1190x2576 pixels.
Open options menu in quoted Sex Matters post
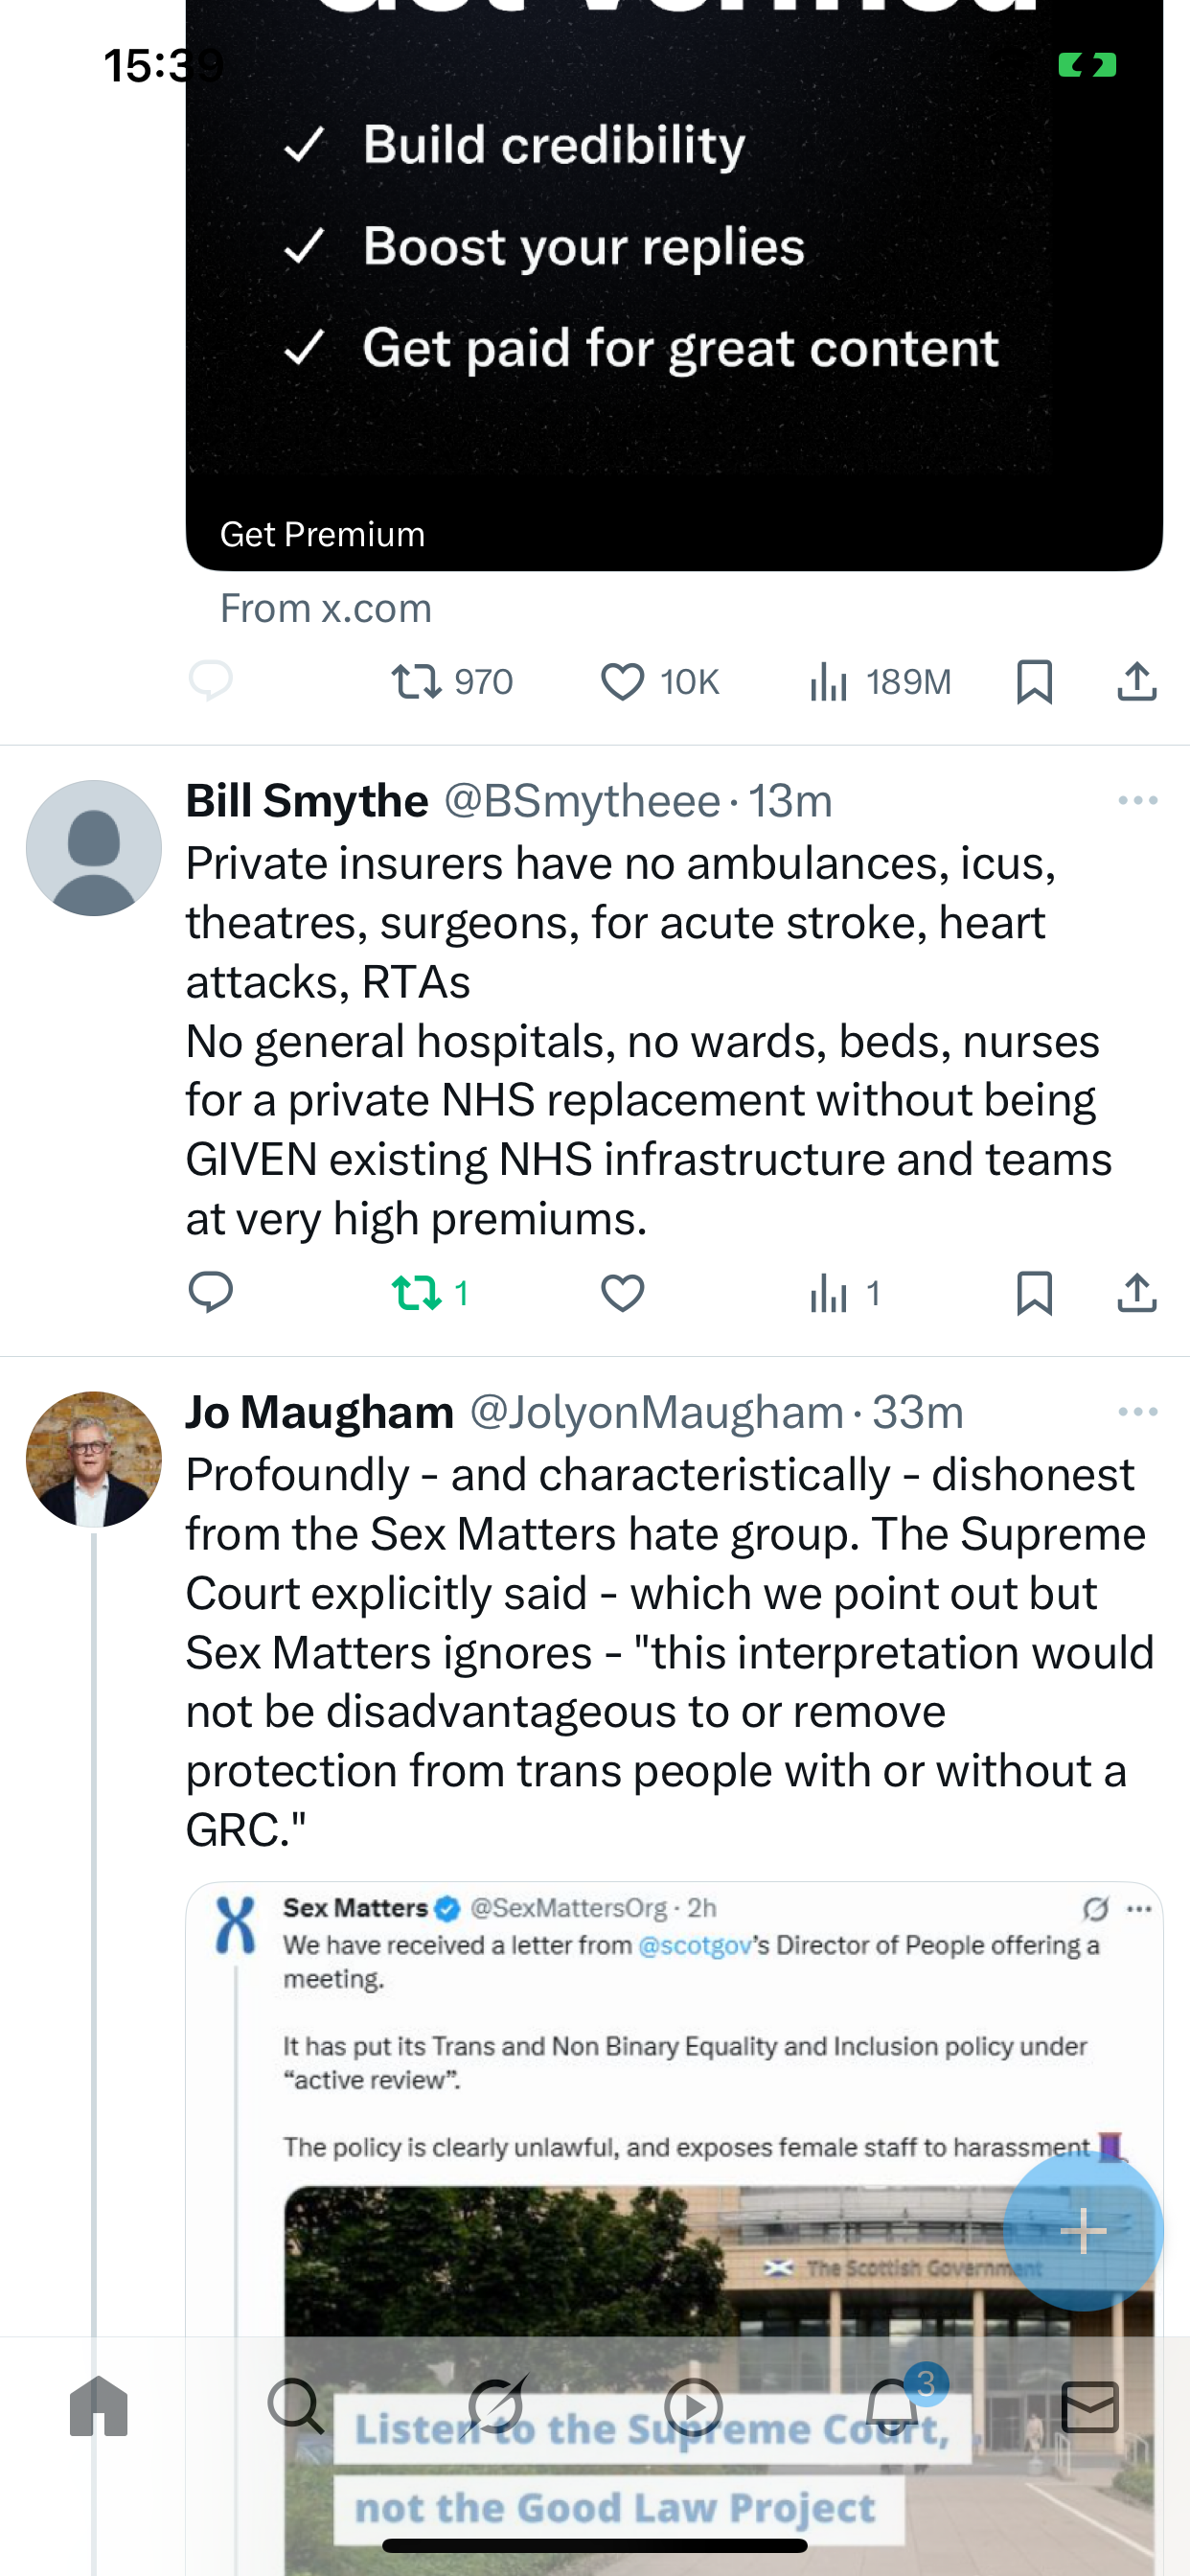(x=1139, y=1909)
